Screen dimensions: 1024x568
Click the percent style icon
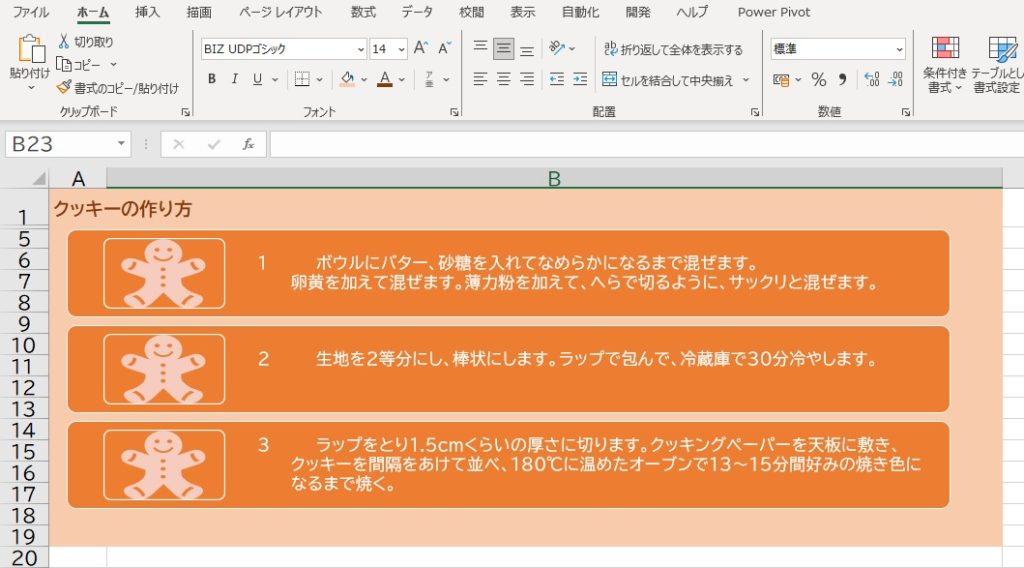(x=818, y=80)
